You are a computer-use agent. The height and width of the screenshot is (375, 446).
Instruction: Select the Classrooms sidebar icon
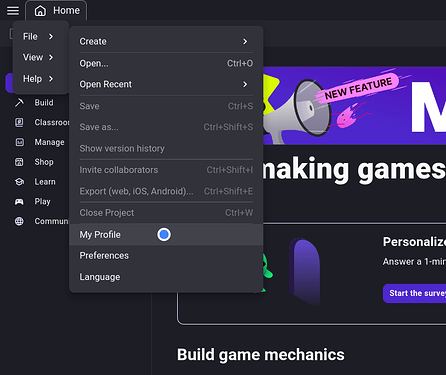19,122
